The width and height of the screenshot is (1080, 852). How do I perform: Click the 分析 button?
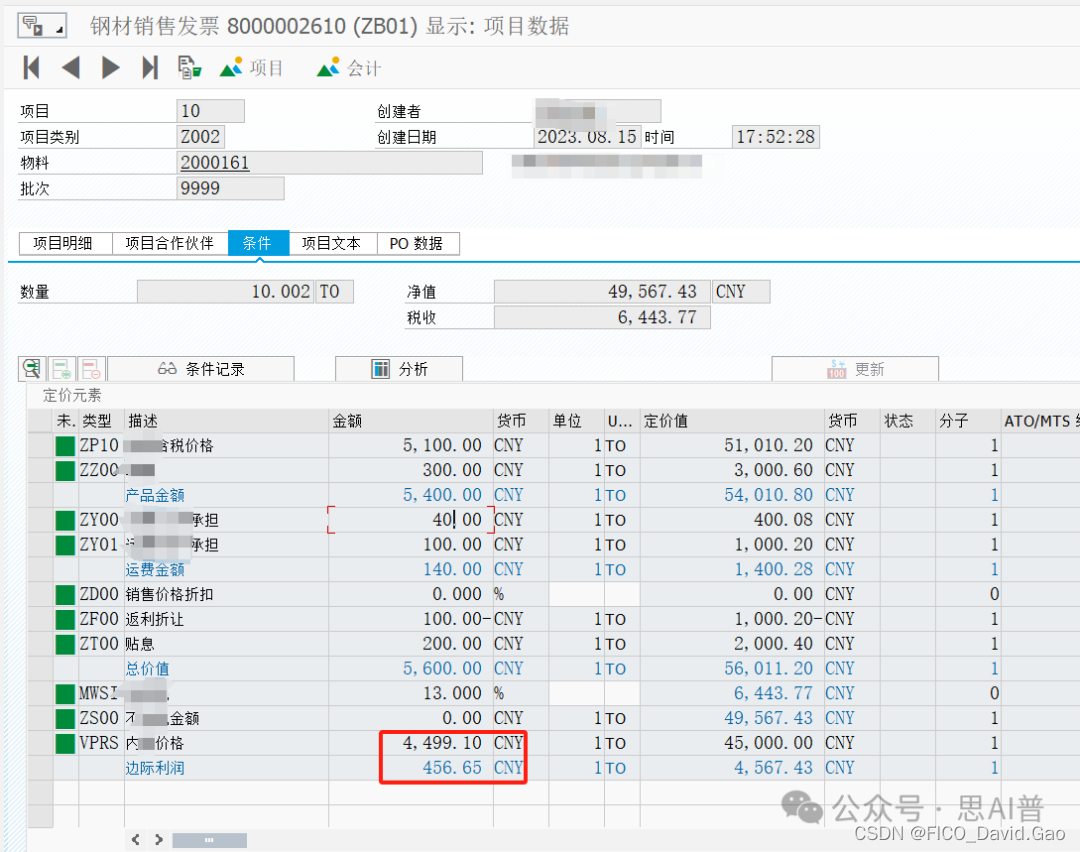399,368
